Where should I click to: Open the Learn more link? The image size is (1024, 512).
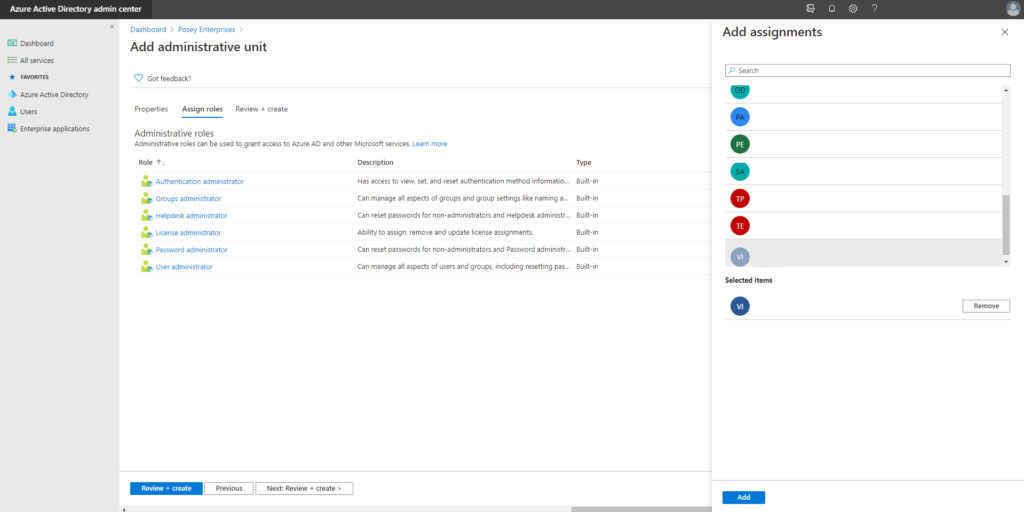tap(430, 144)
